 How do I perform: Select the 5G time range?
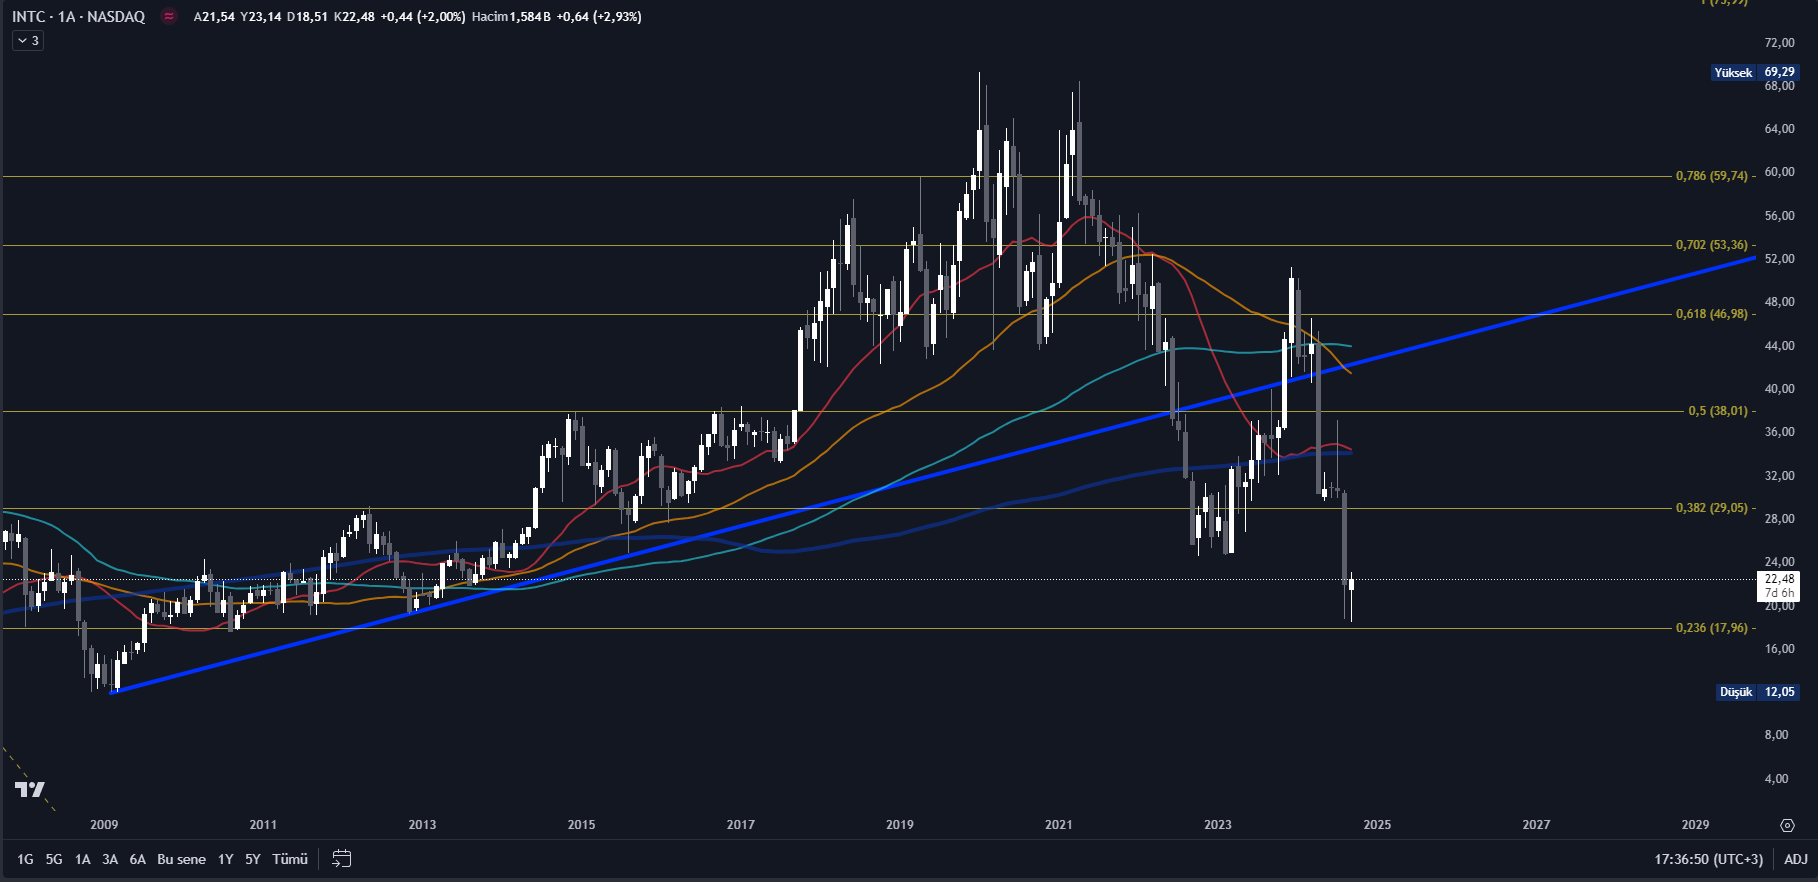pos(54,859)
